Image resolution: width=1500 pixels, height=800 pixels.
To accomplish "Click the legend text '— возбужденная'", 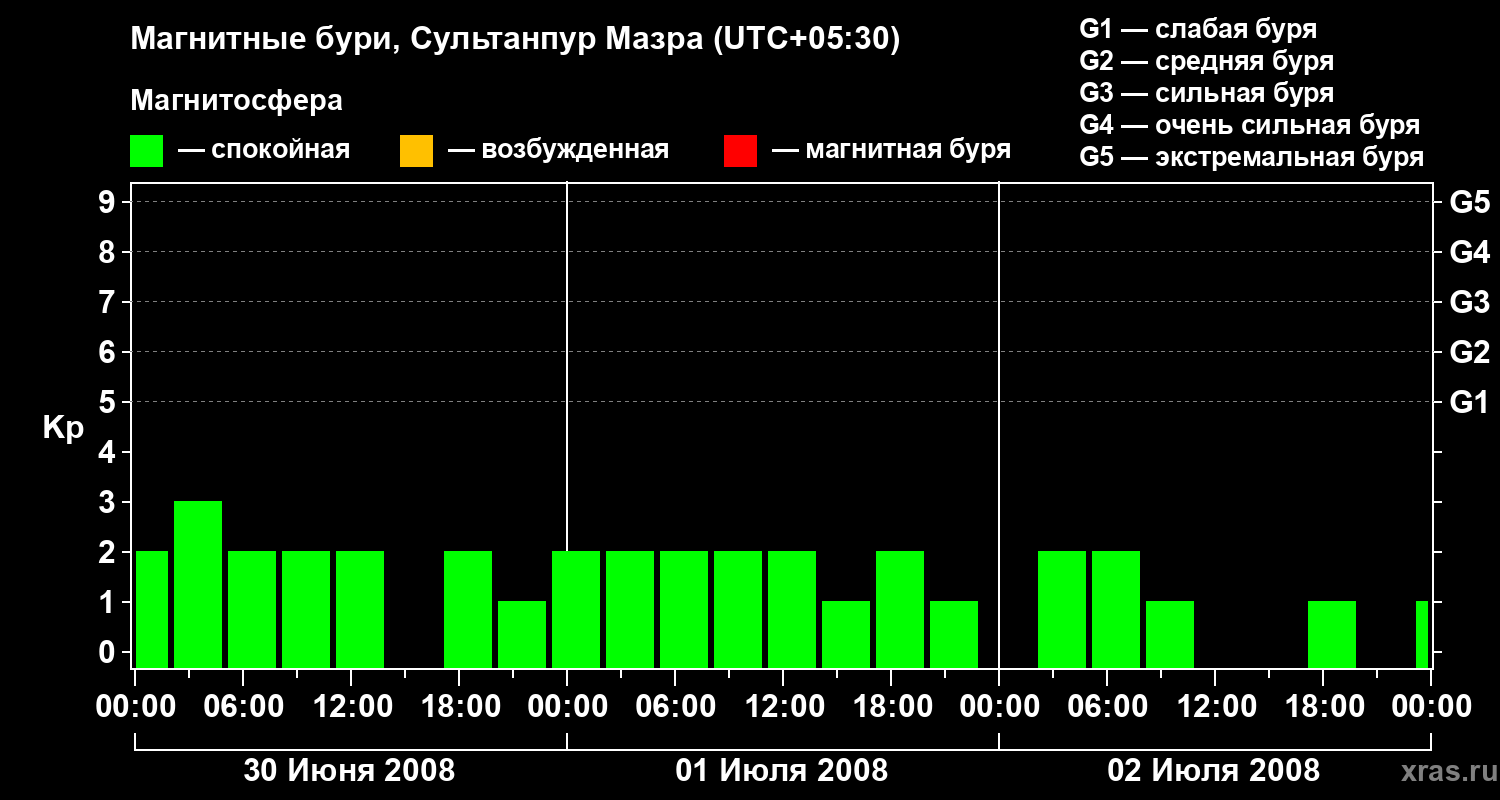I will tap(558, 150).
